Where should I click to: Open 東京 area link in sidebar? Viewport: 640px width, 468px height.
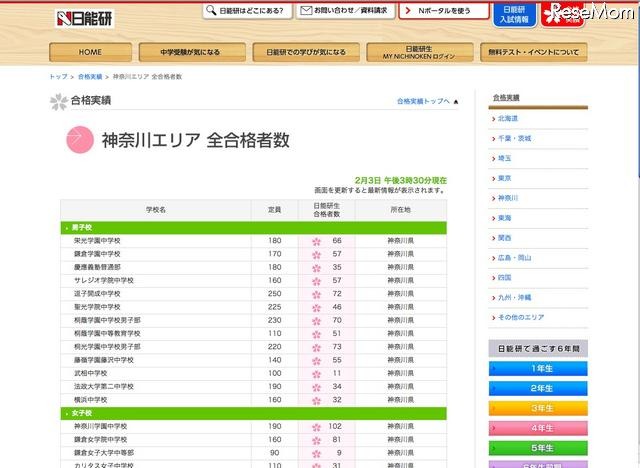pos(504,178)
